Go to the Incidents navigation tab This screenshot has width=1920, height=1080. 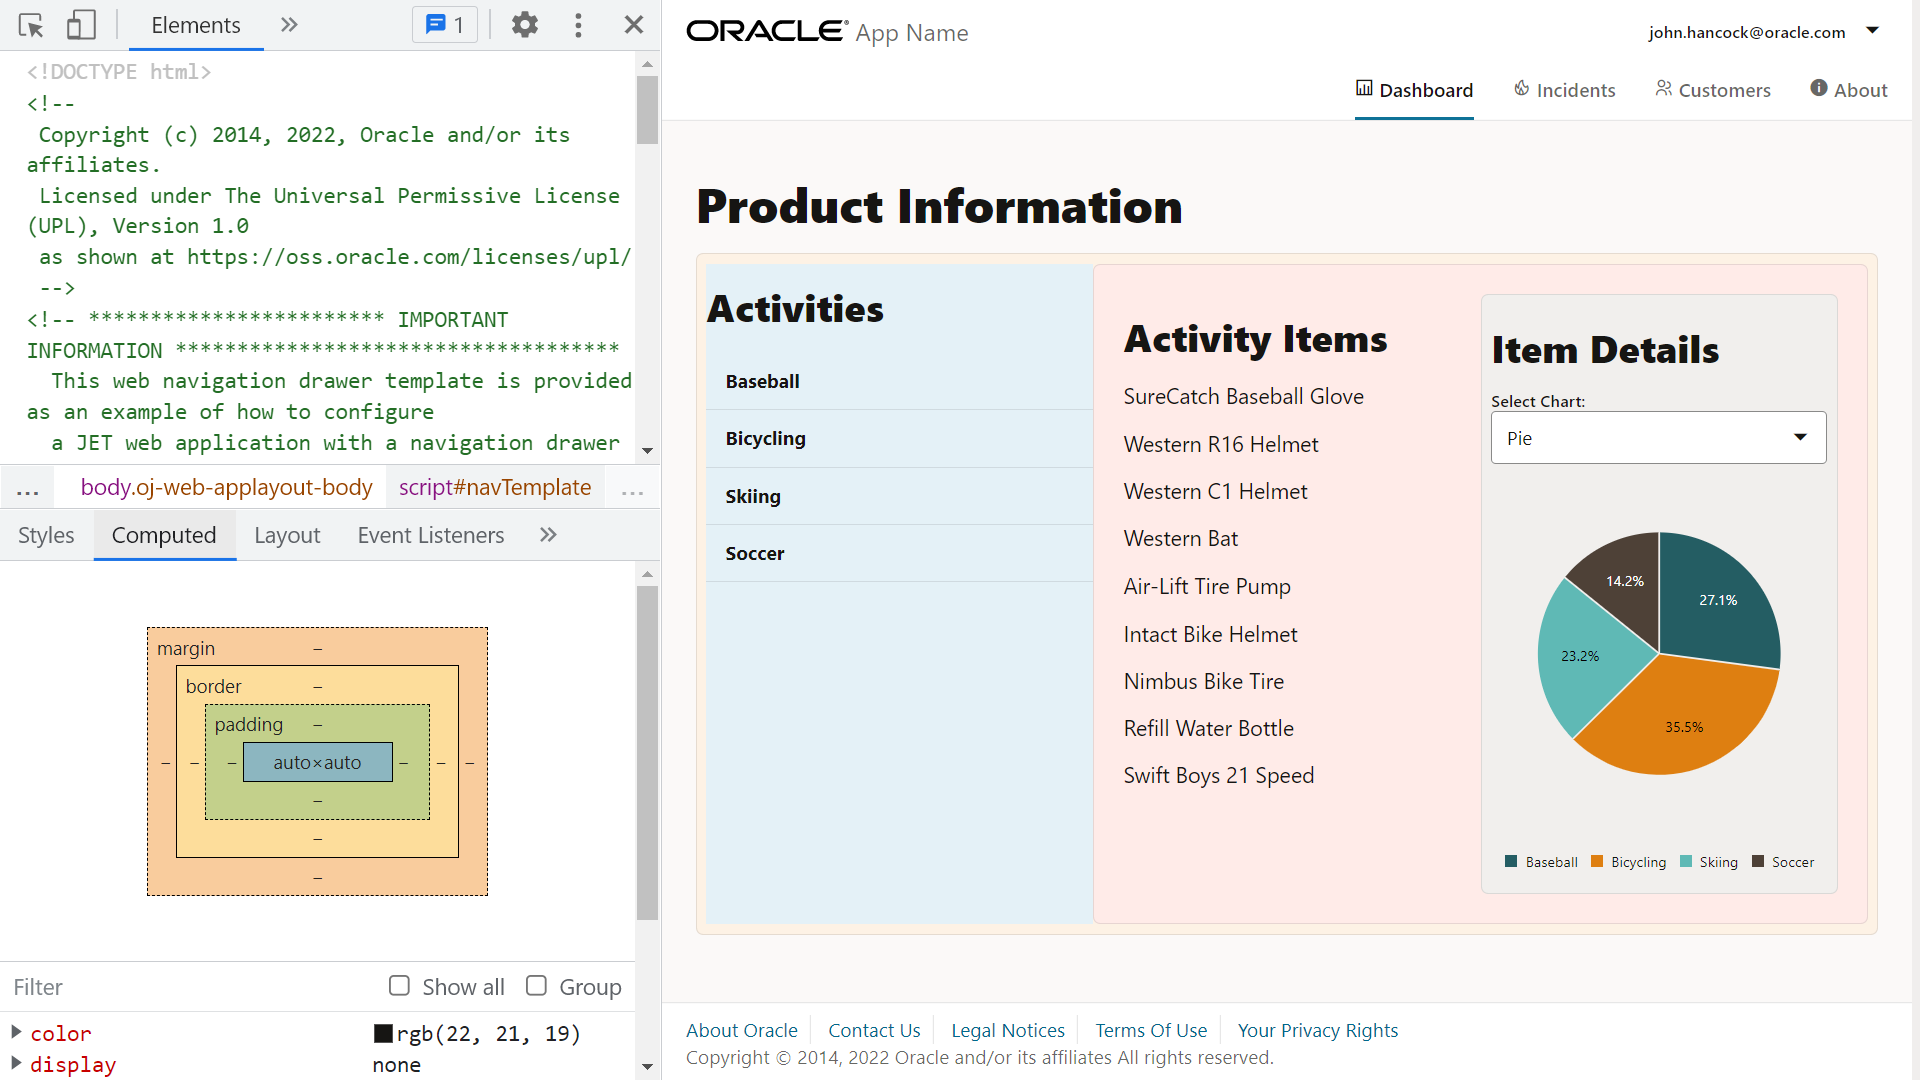tap(1564, 90)
